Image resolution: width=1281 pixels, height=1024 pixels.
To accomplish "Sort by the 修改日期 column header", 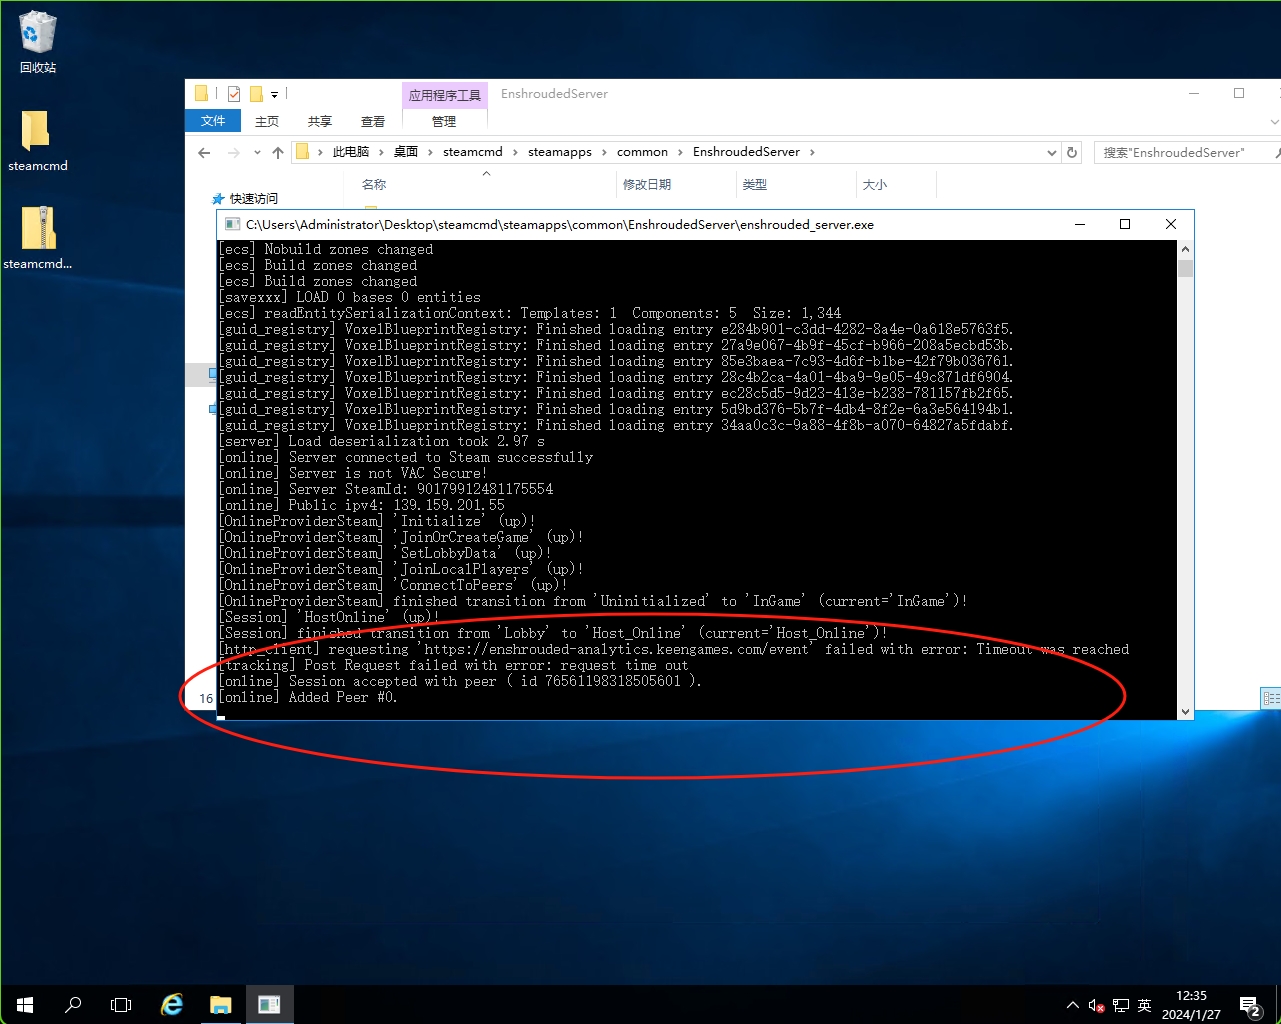I will click(647, 185).
